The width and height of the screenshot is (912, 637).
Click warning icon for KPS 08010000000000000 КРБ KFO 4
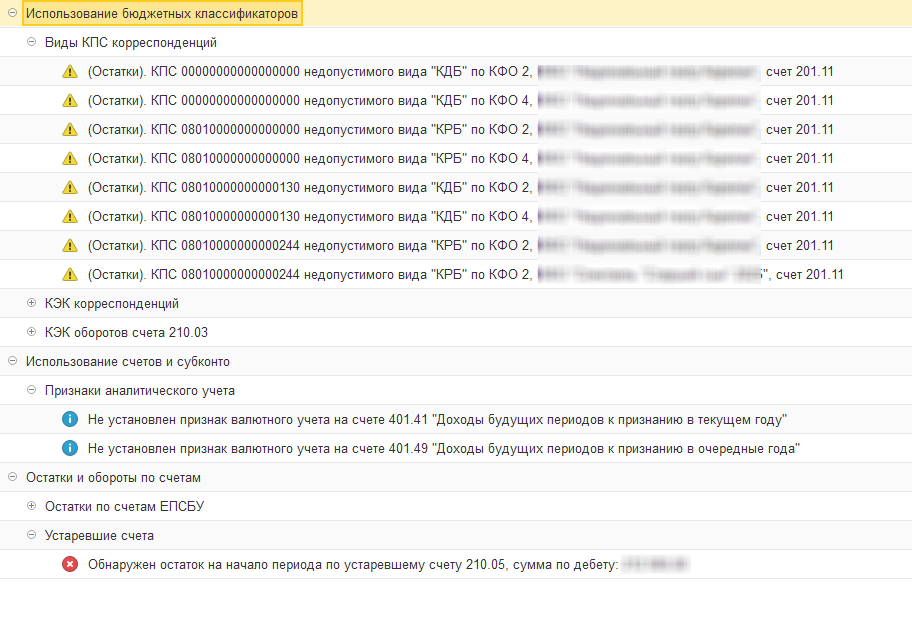click(69, 159)
